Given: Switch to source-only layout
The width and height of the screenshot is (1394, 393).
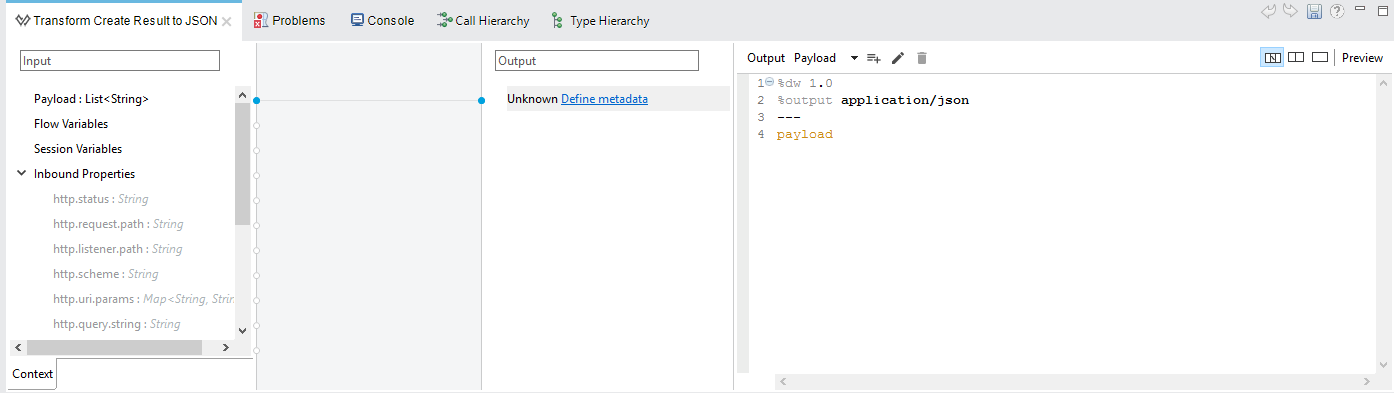Looking at the screenshot, I should coord(1320,57).
